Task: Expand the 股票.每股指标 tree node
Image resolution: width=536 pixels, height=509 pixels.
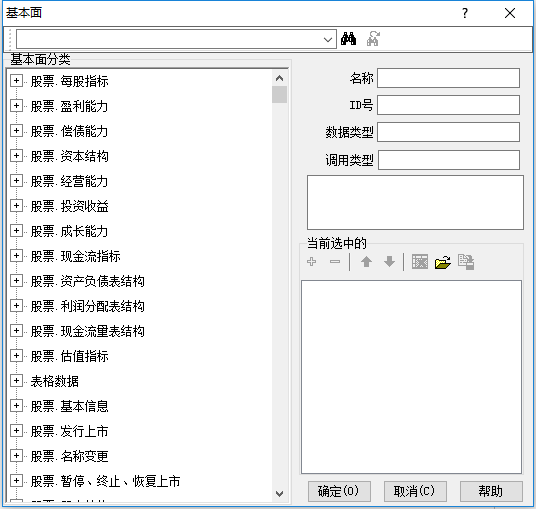Action: (x=16, y=81)
